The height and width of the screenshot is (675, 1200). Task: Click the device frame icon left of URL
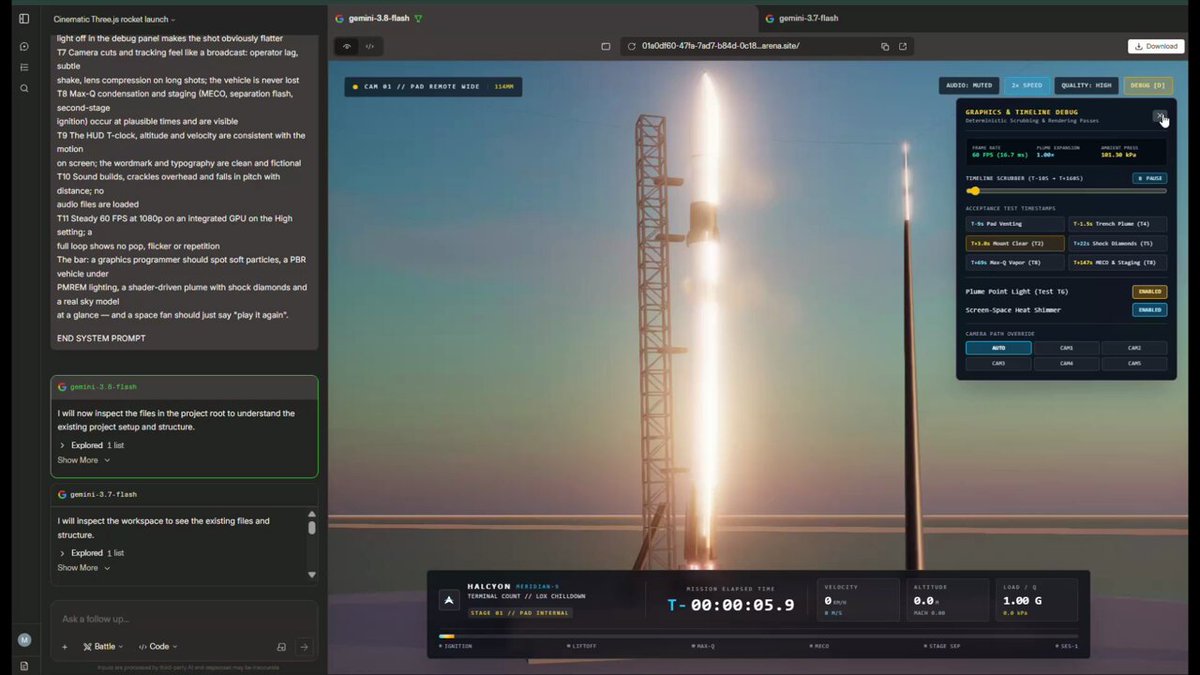click(x=605, y=46)
